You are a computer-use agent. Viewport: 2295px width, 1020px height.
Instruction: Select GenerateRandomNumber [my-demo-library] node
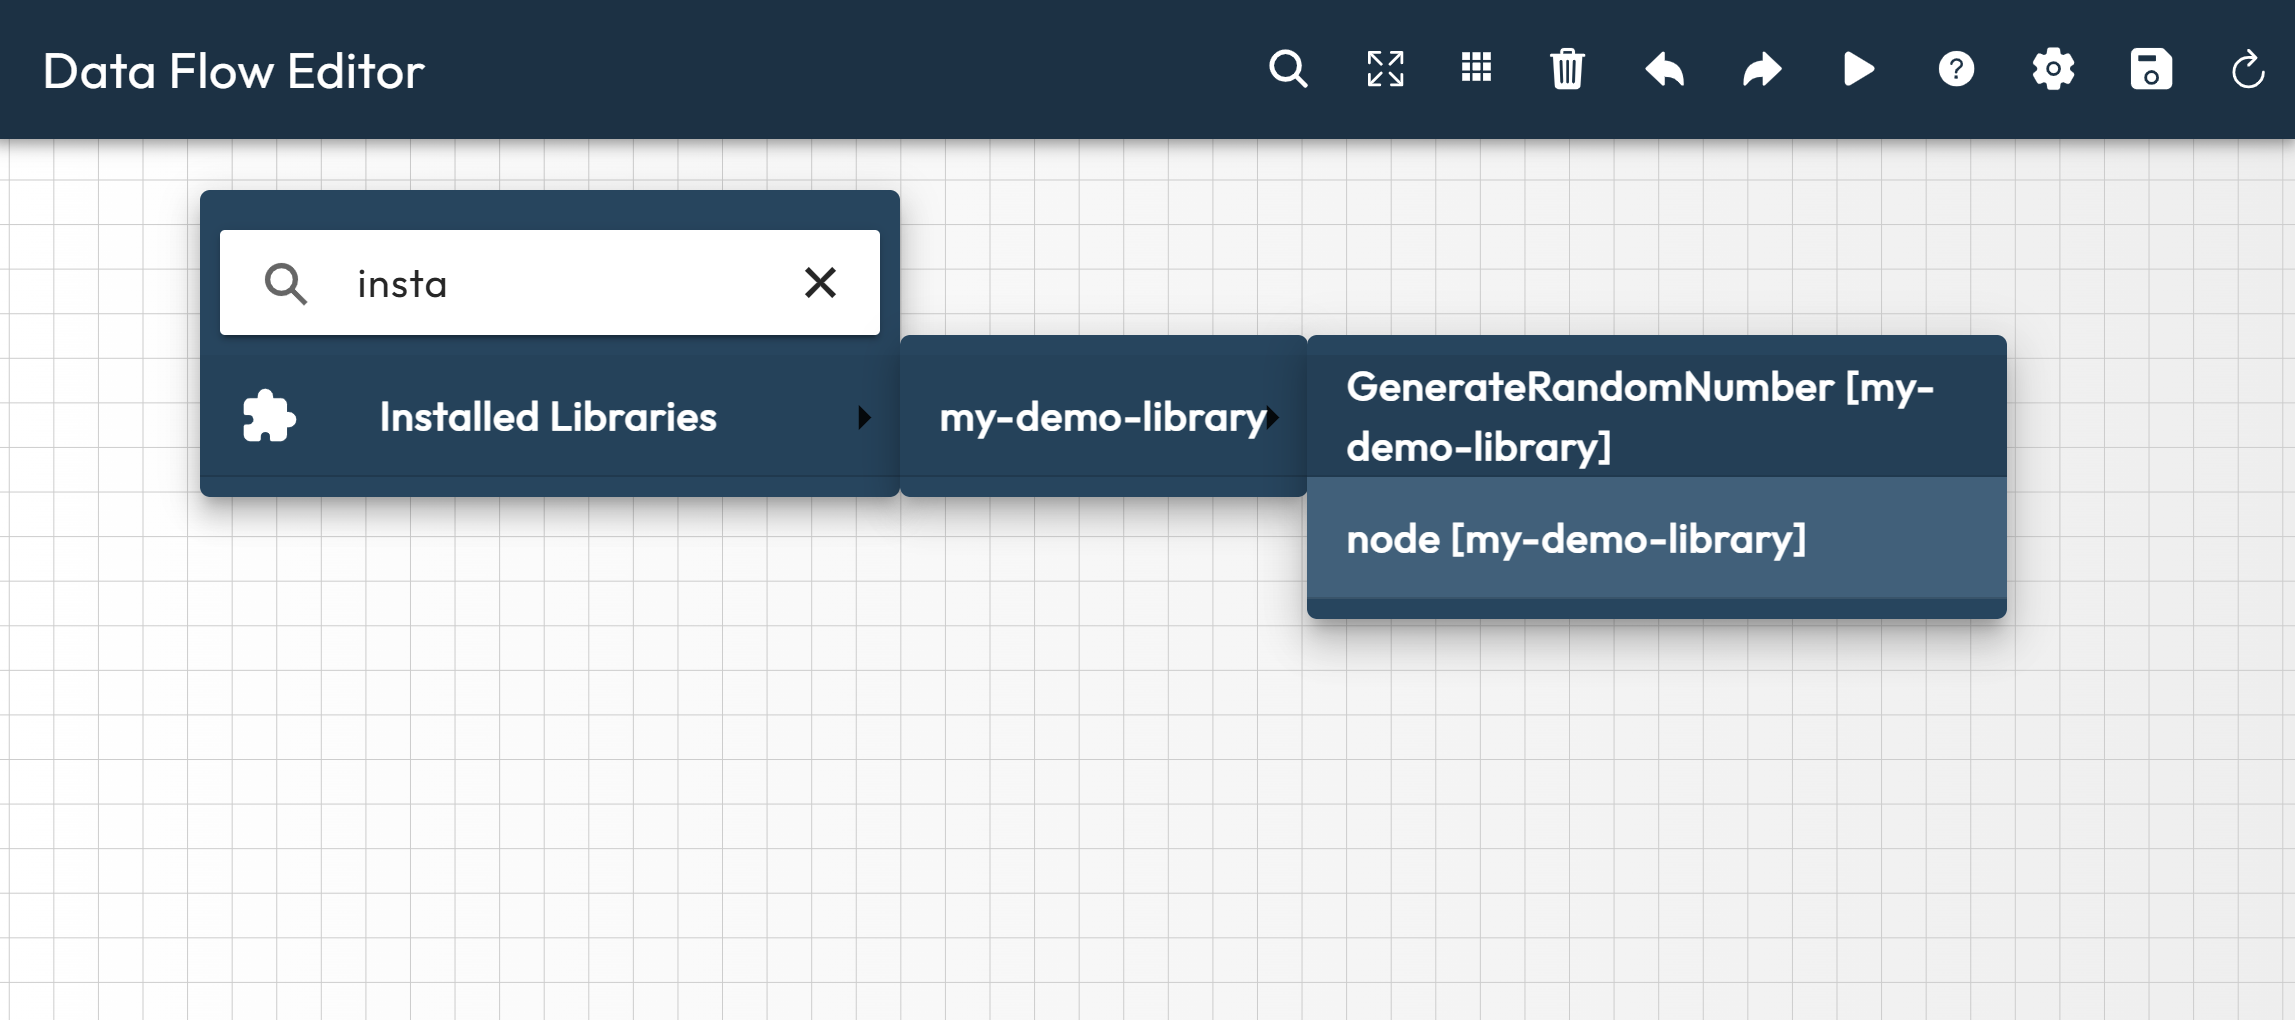coord(1640,416)
